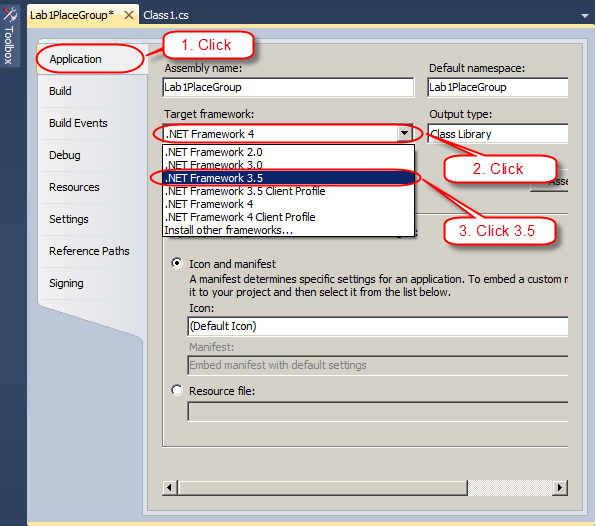The image size is (596, 526).
Task: Open the Toolbox side panel
Action: (9, 36)
